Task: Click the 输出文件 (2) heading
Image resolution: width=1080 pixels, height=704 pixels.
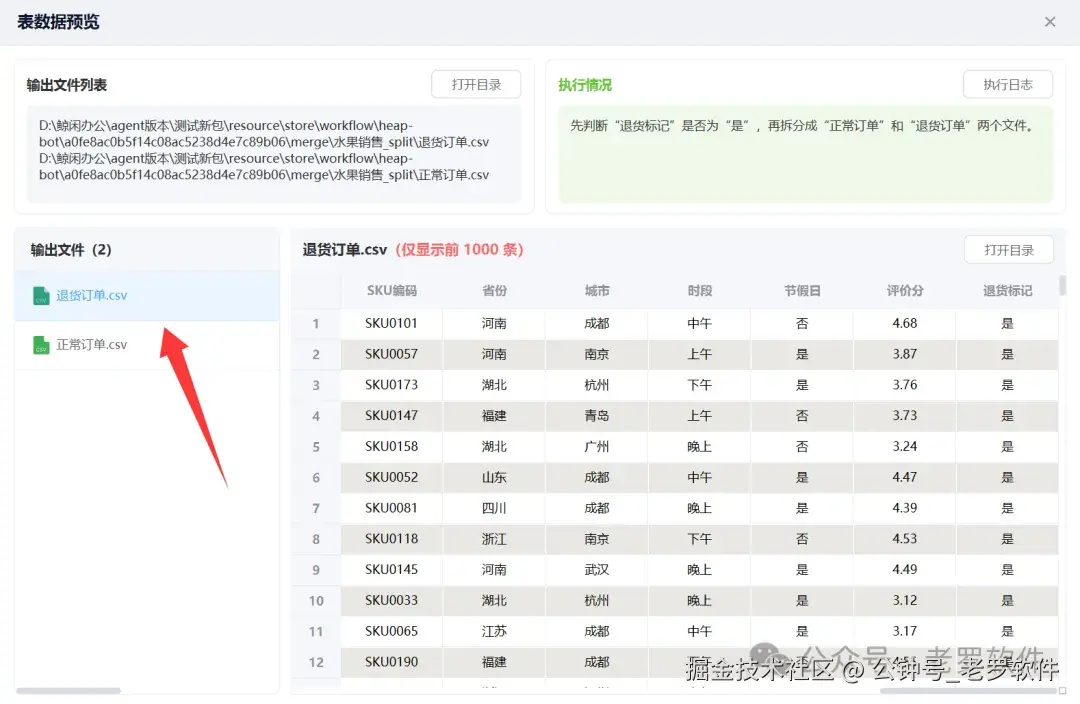Action: tap(71, 249)
